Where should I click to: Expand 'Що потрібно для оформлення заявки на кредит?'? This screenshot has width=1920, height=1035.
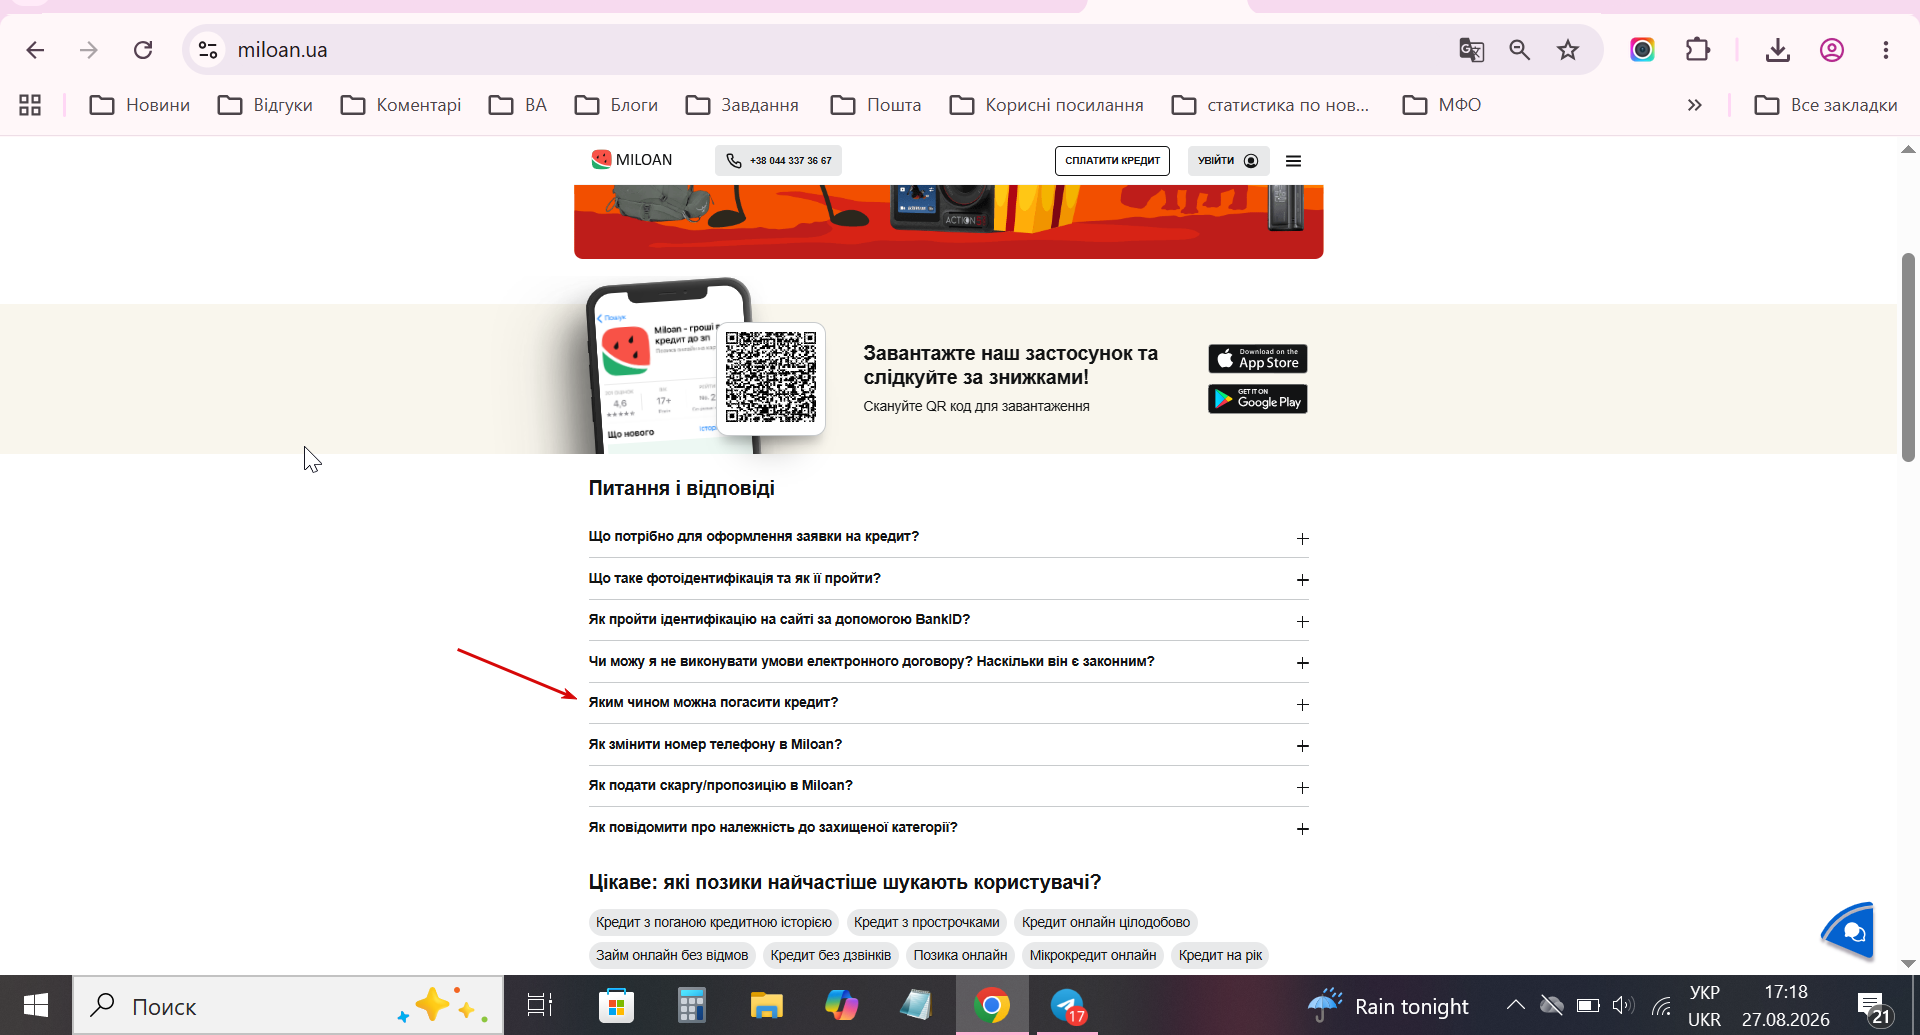pyautogui.click(x=948, y=537)
